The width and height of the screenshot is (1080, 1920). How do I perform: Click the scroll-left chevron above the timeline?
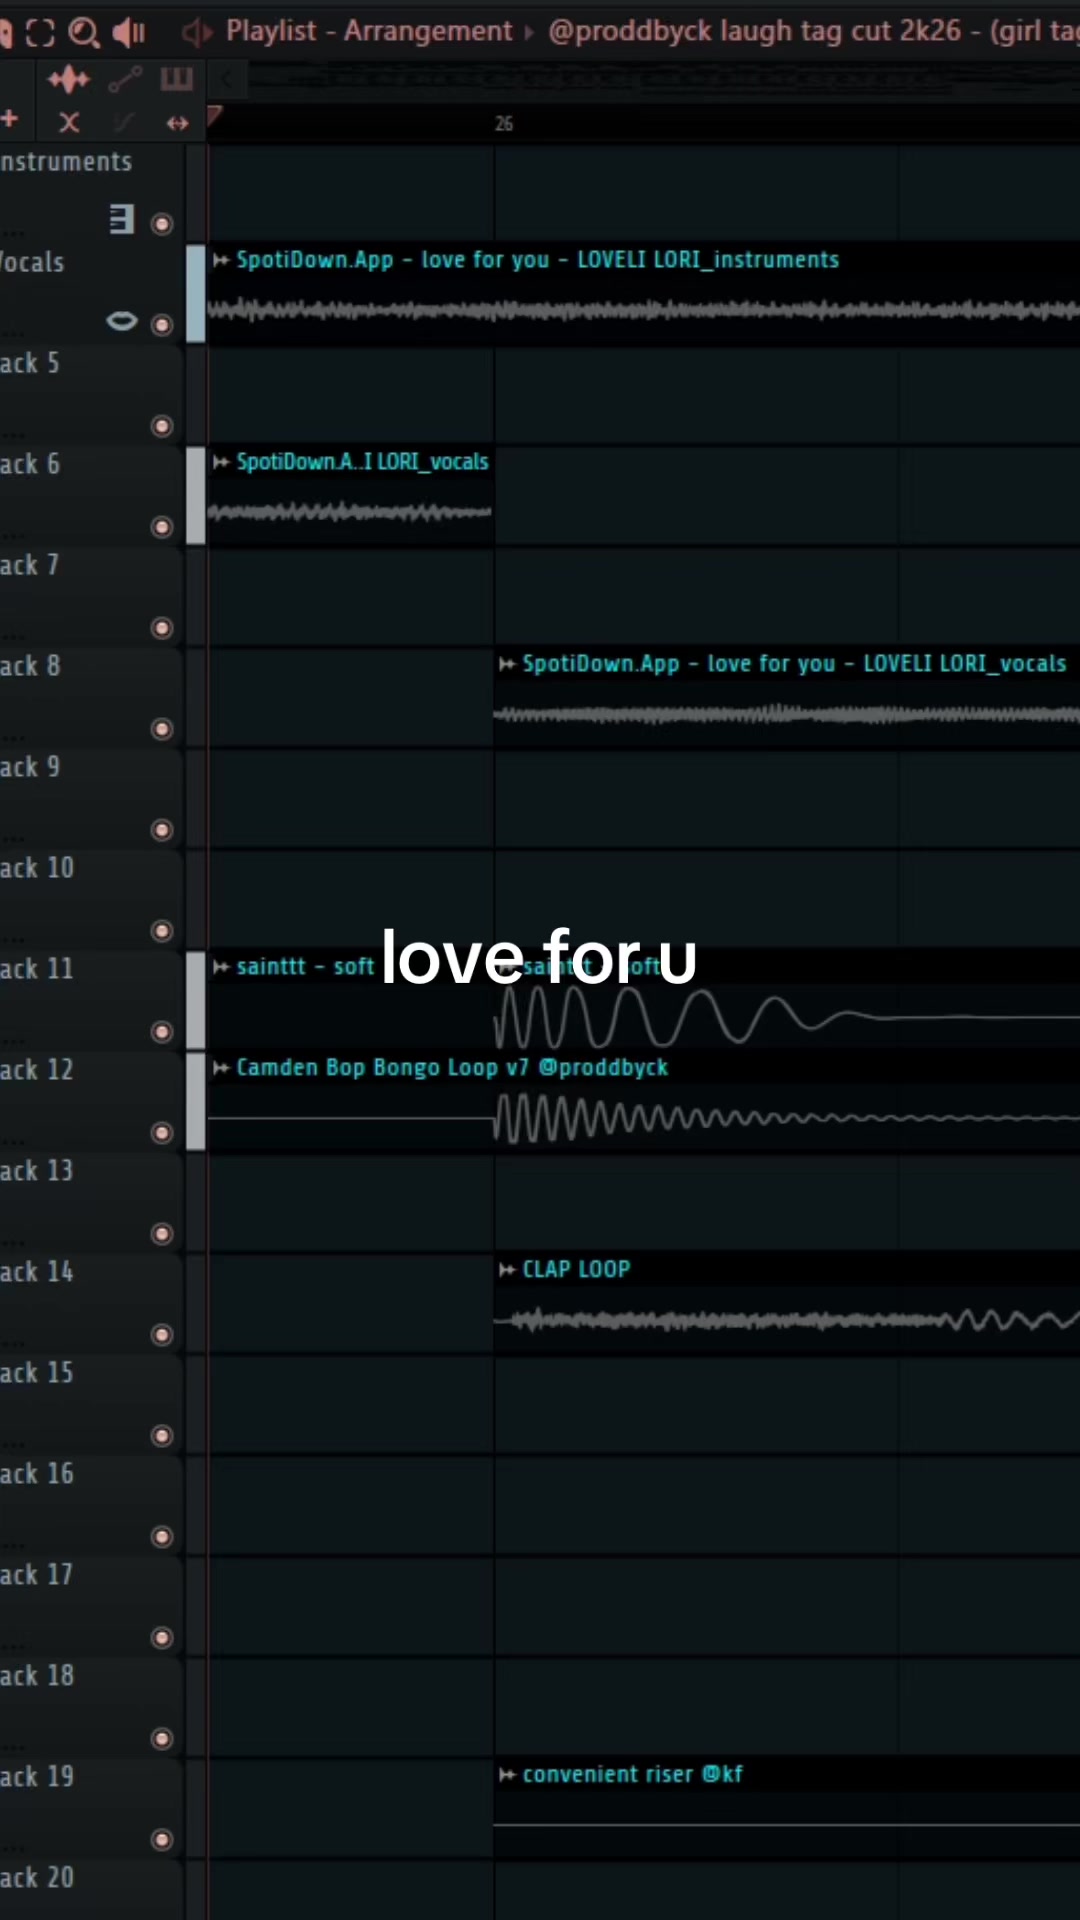227,80
